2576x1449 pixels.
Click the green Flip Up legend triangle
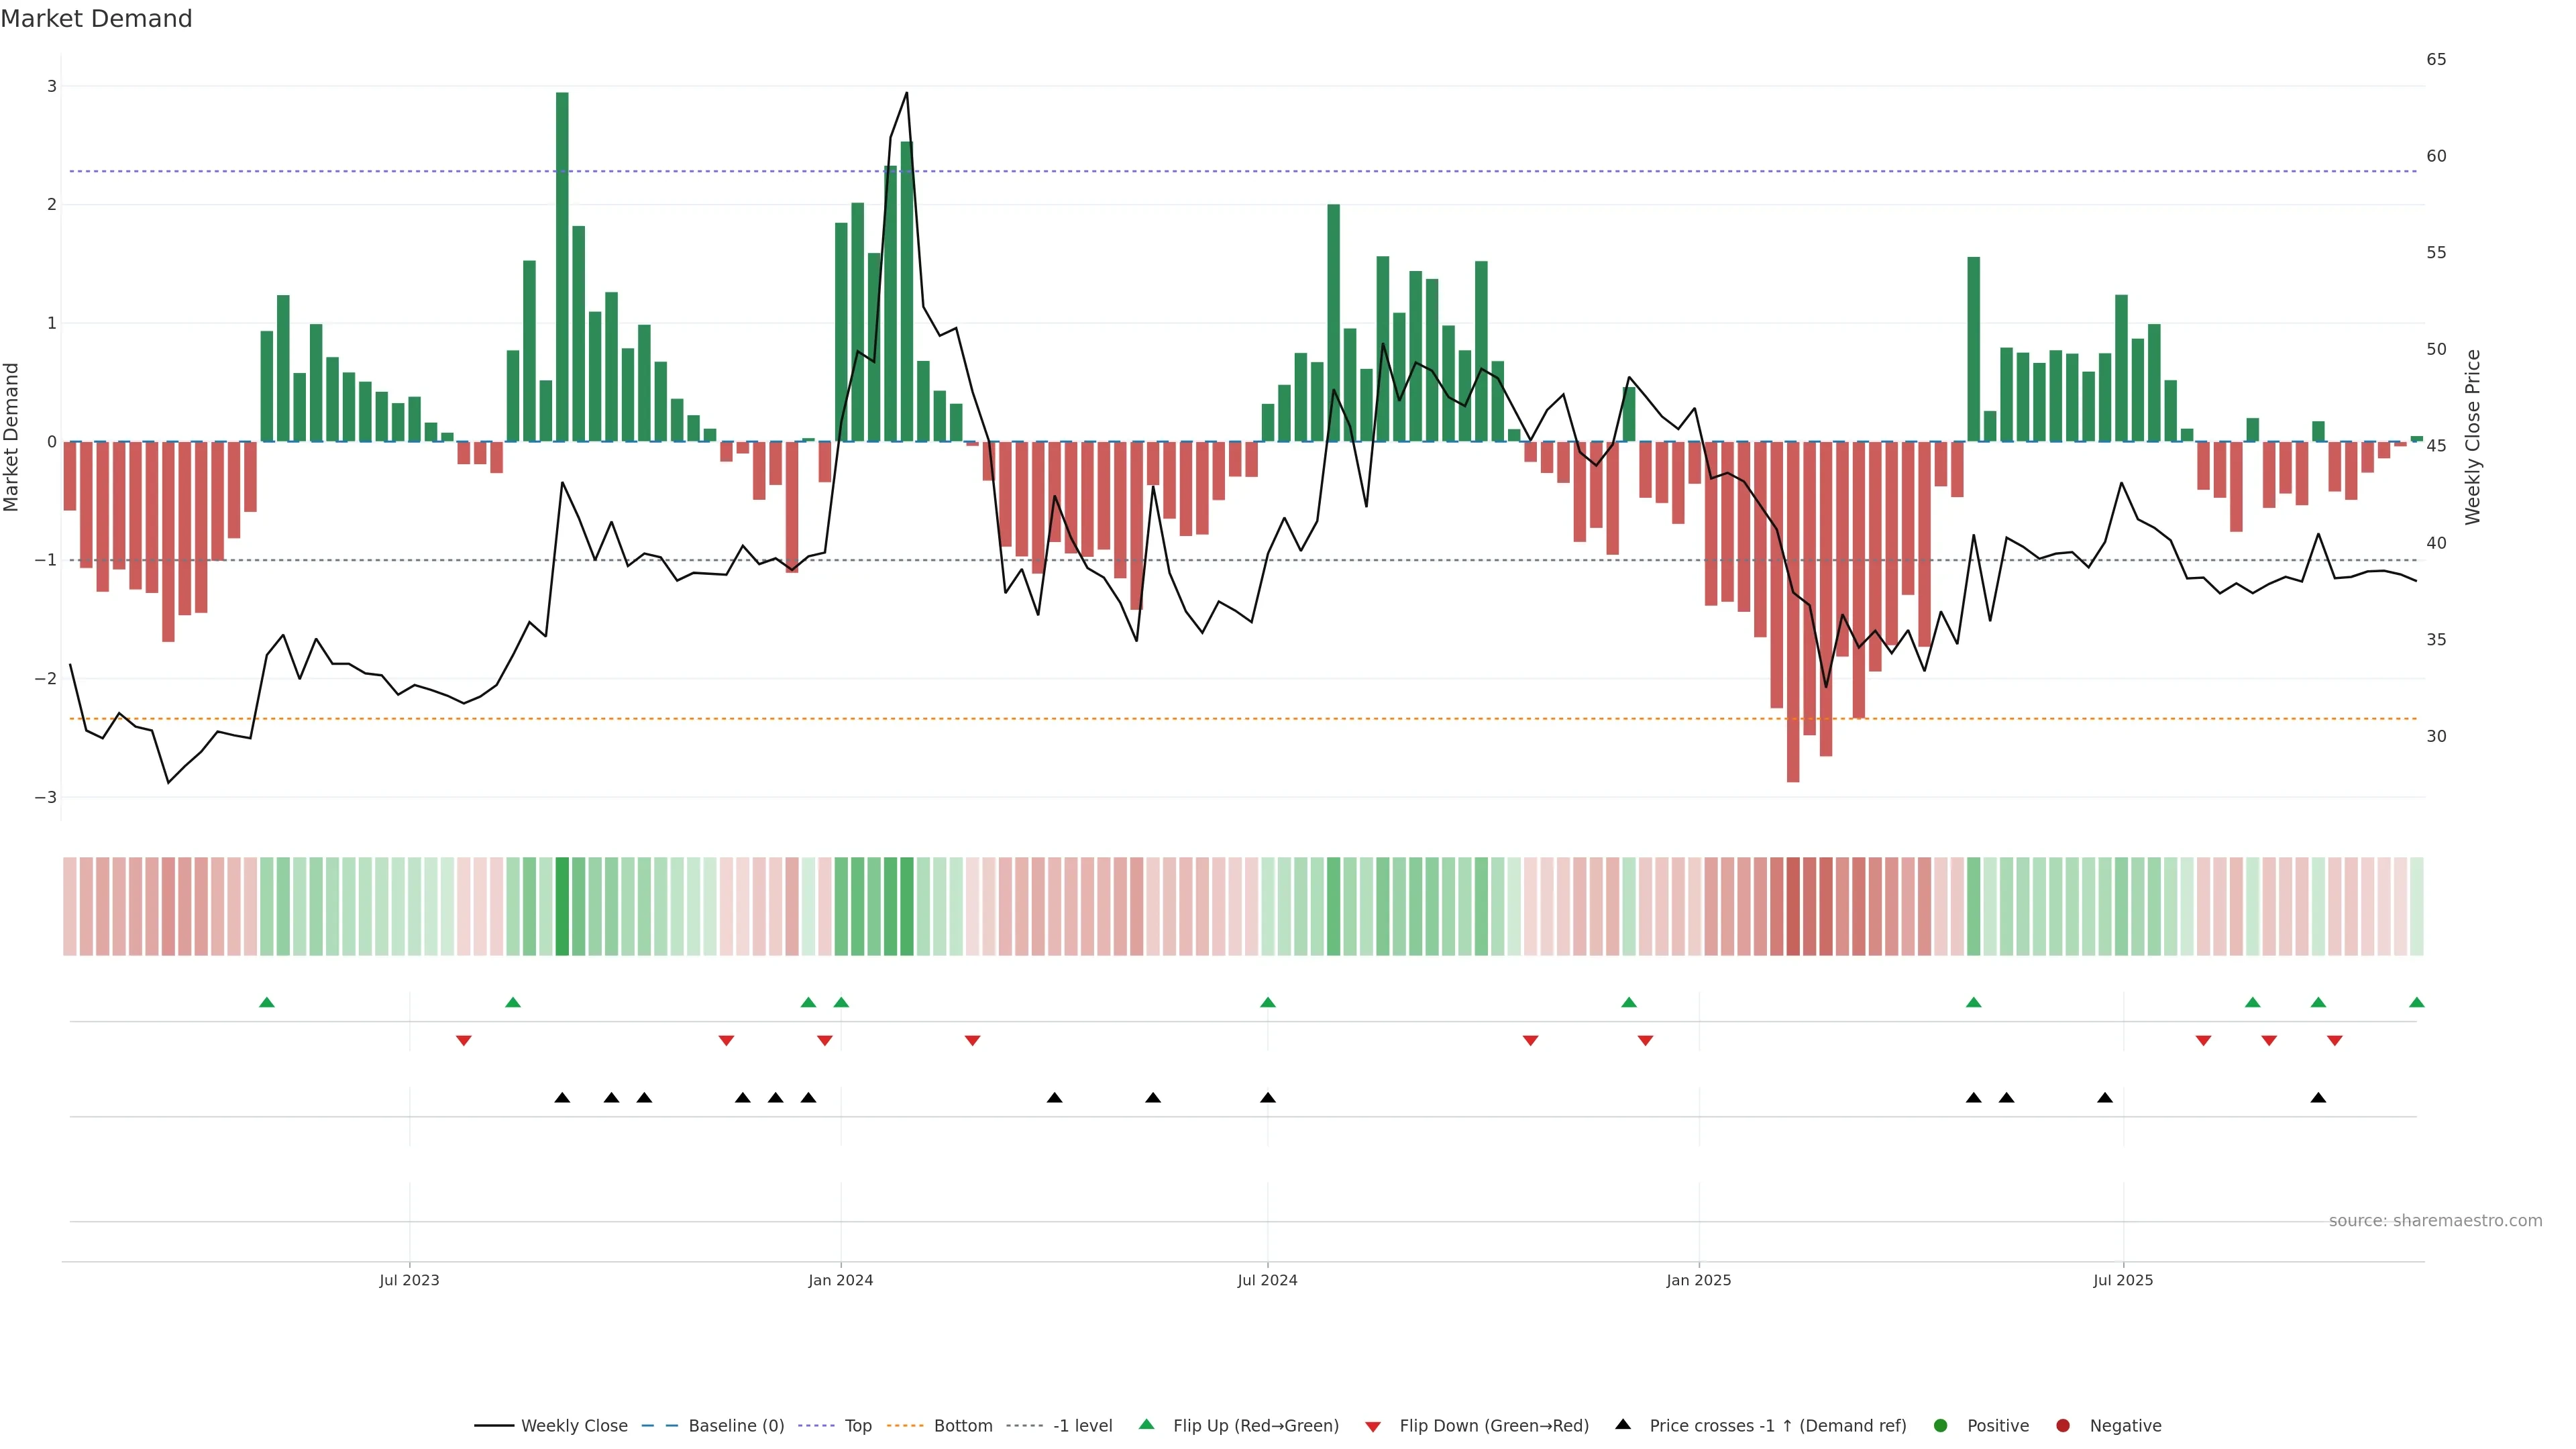pyautogui.click(x=1147, y=1424)
